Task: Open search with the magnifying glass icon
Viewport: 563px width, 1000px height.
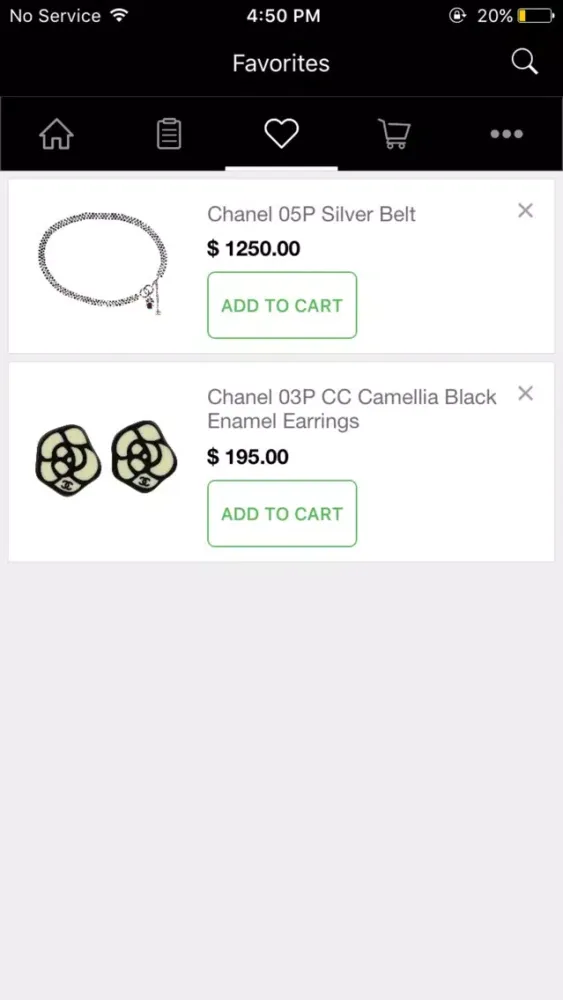Action: click(525, 62)
